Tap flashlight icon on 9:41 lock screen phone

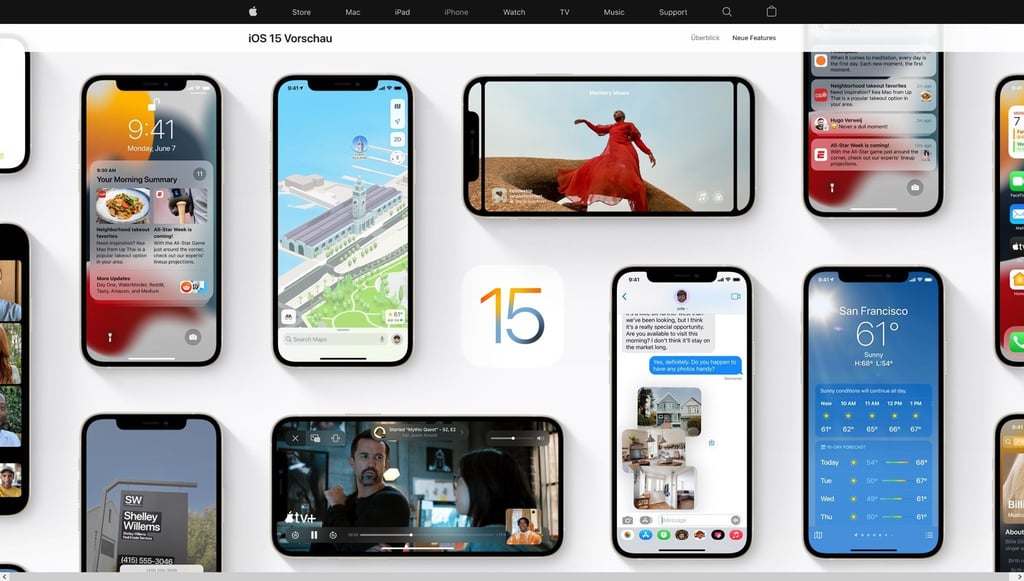click(x=110, y=337)
